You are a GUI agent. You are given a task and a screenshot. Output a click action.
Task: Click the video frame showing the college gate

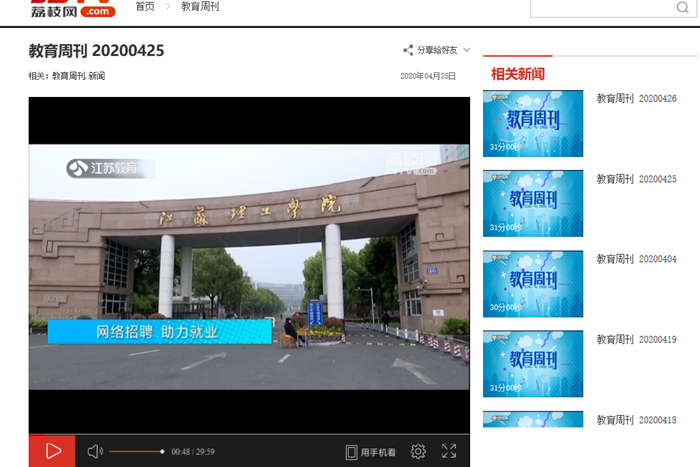point(248,265)
